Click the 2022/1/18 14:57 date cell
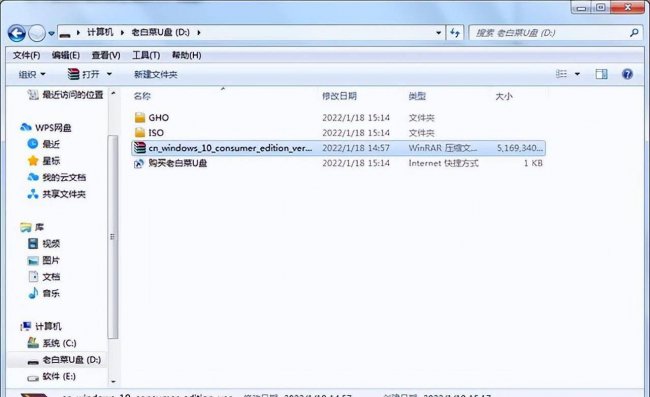The image size is (650, 397). tap(356, 148)
